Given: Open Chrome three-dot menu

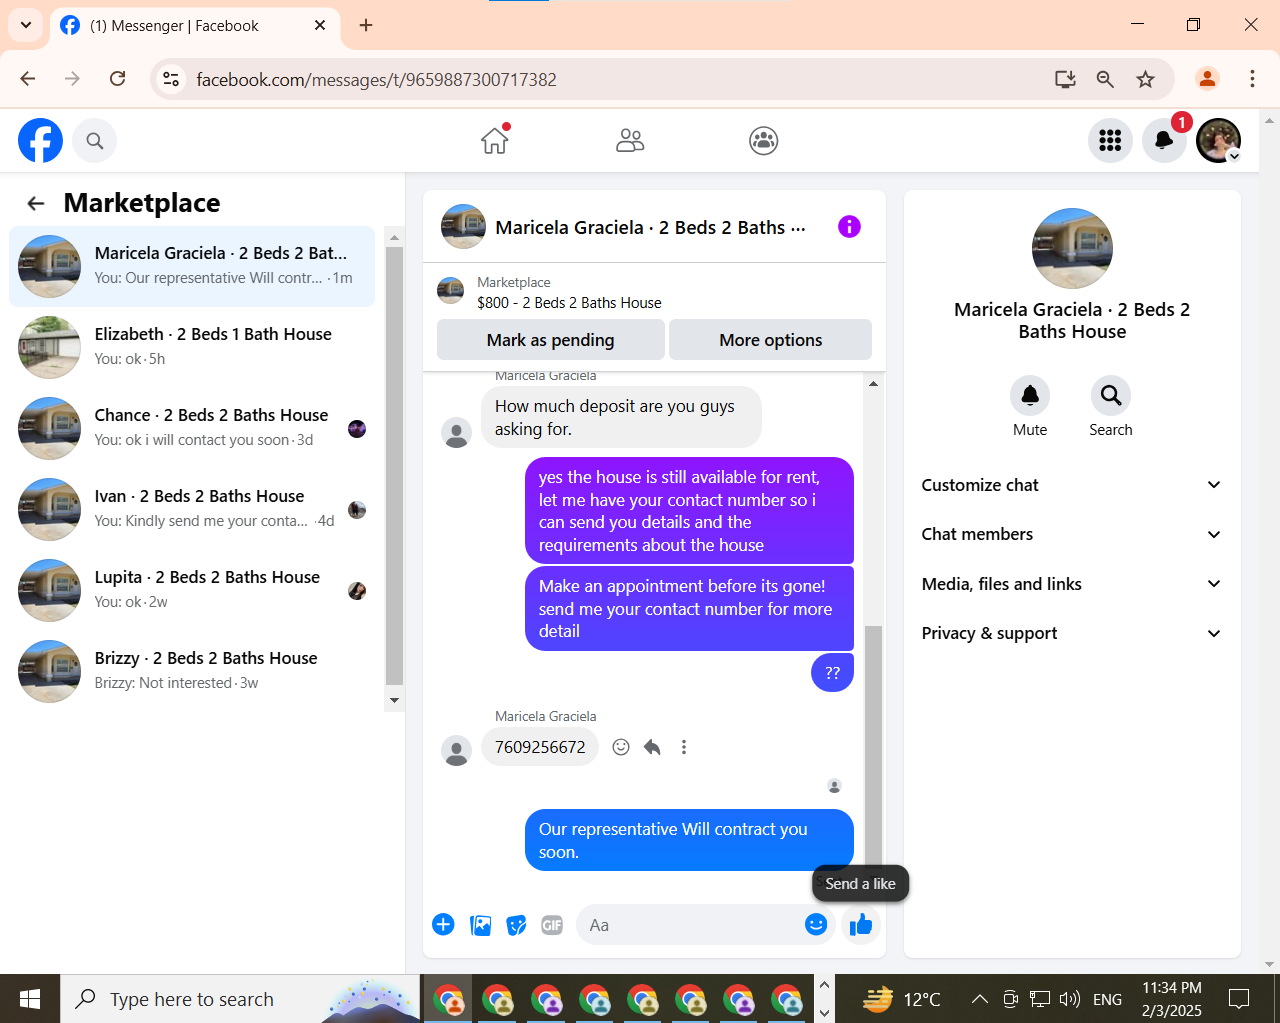Looking at the screenshot, I should click(x=1252, y=79).
